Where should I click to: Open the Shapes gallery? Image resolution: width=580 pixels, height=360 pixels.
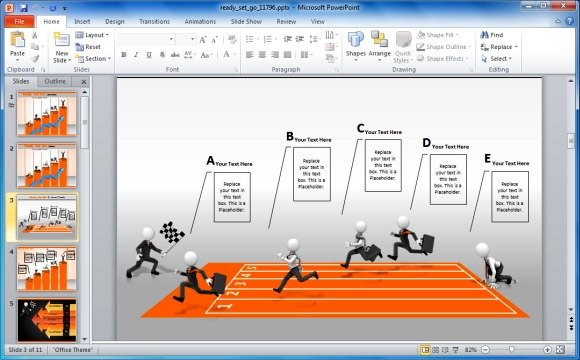click(x=356, y=47)
